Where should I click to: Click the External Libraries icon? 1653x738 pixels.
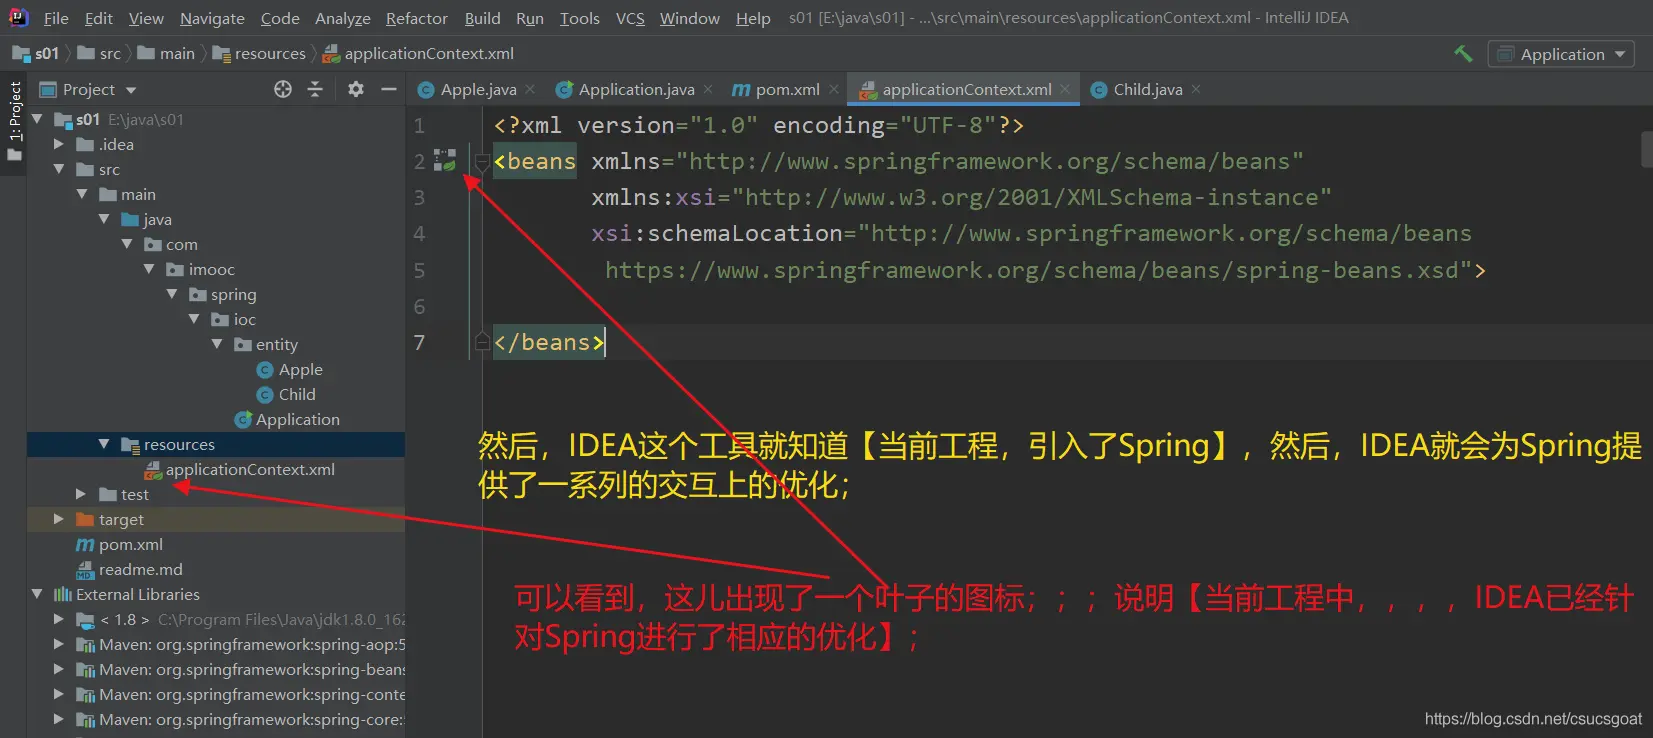62,595
